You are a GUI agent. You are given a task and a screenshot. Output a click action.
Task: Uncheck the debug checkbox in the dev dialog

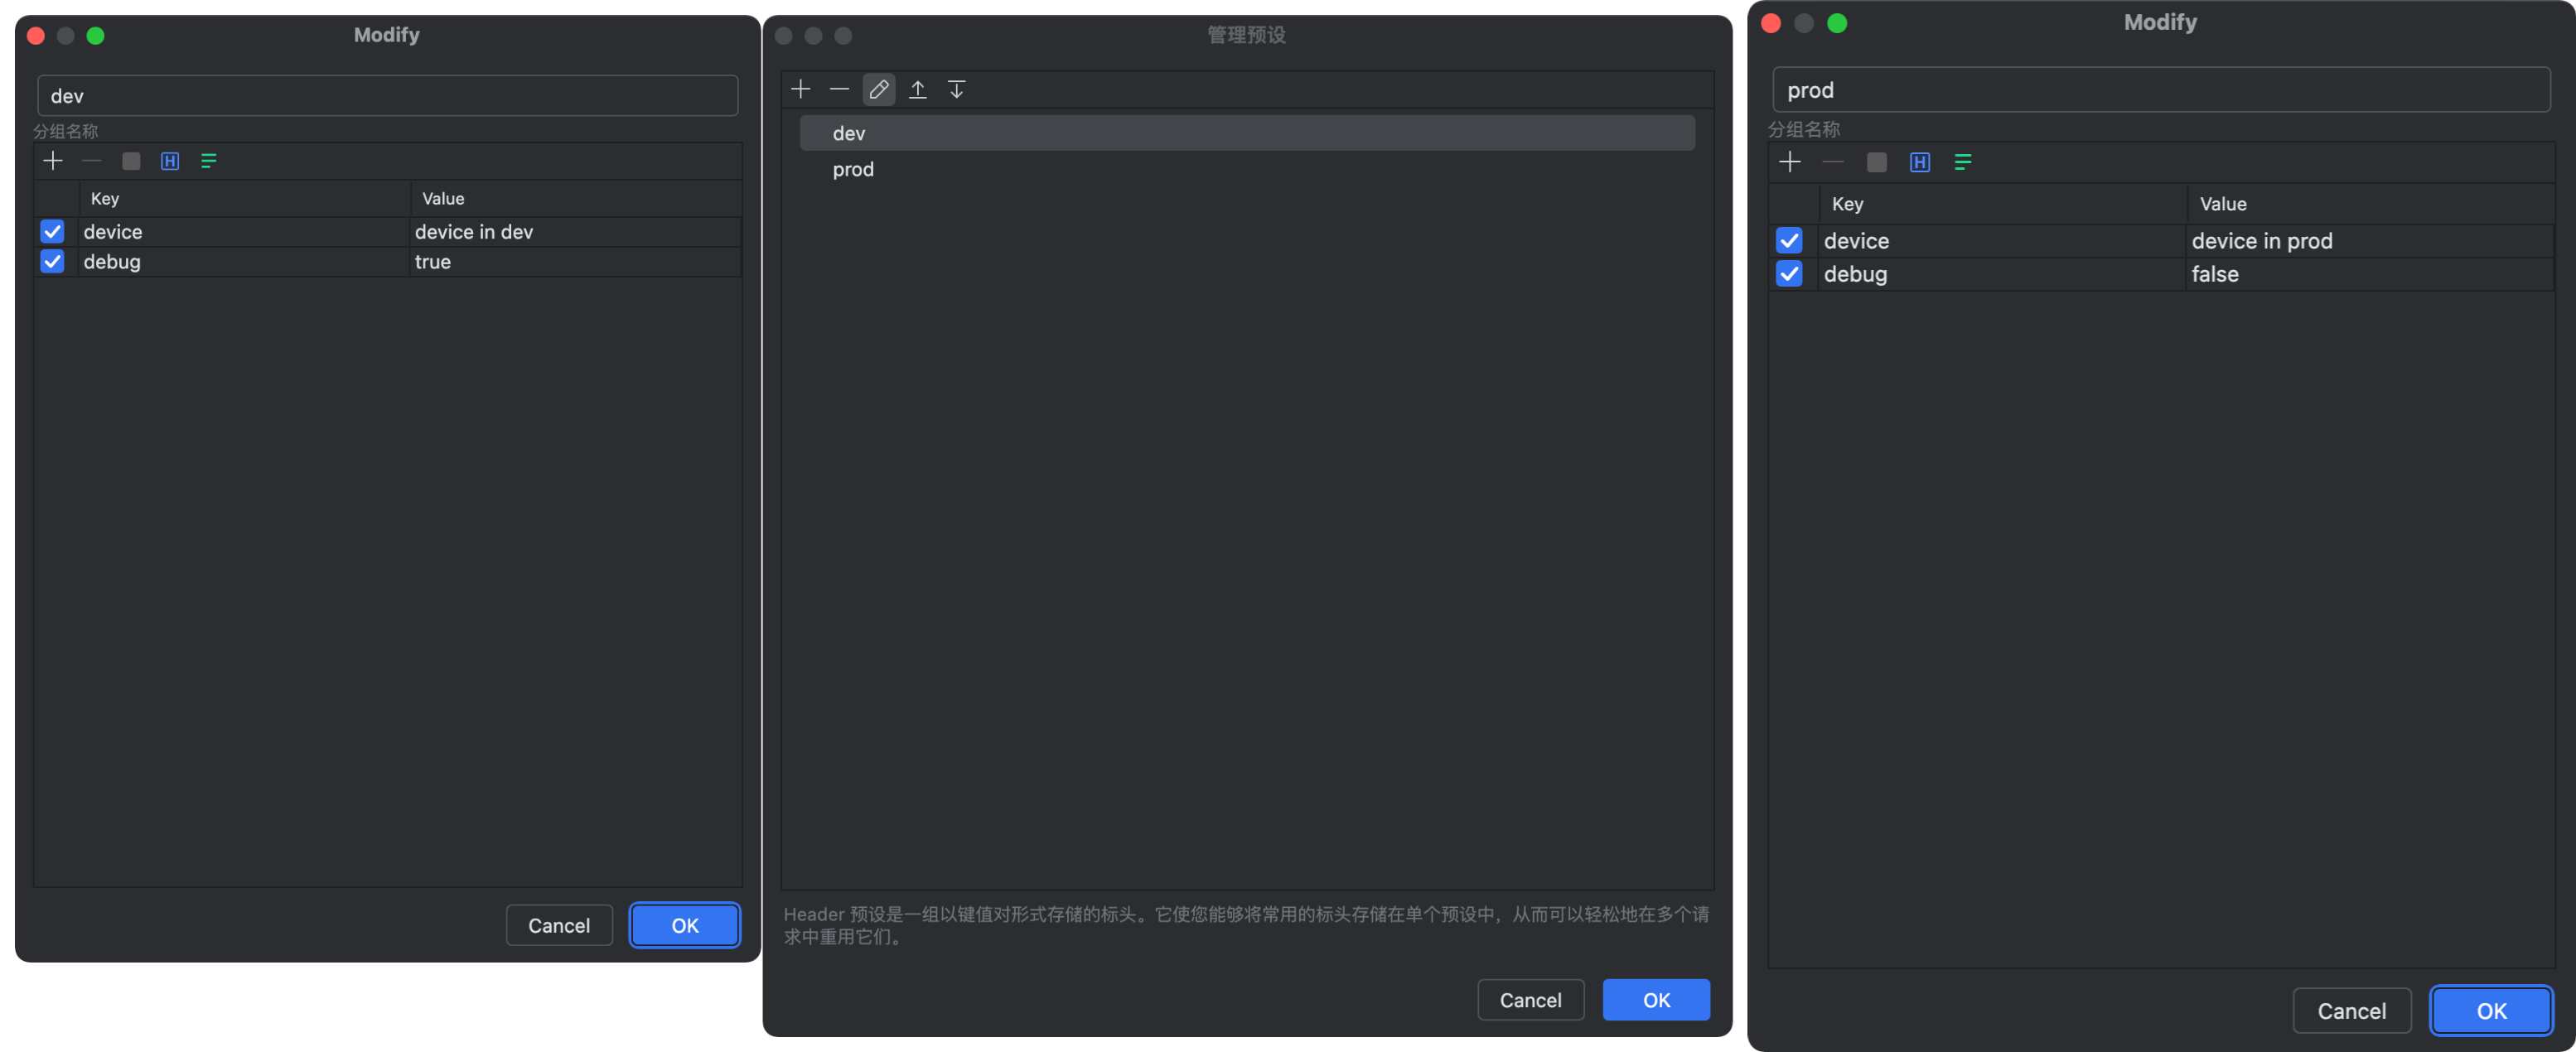tap(52, 262)
